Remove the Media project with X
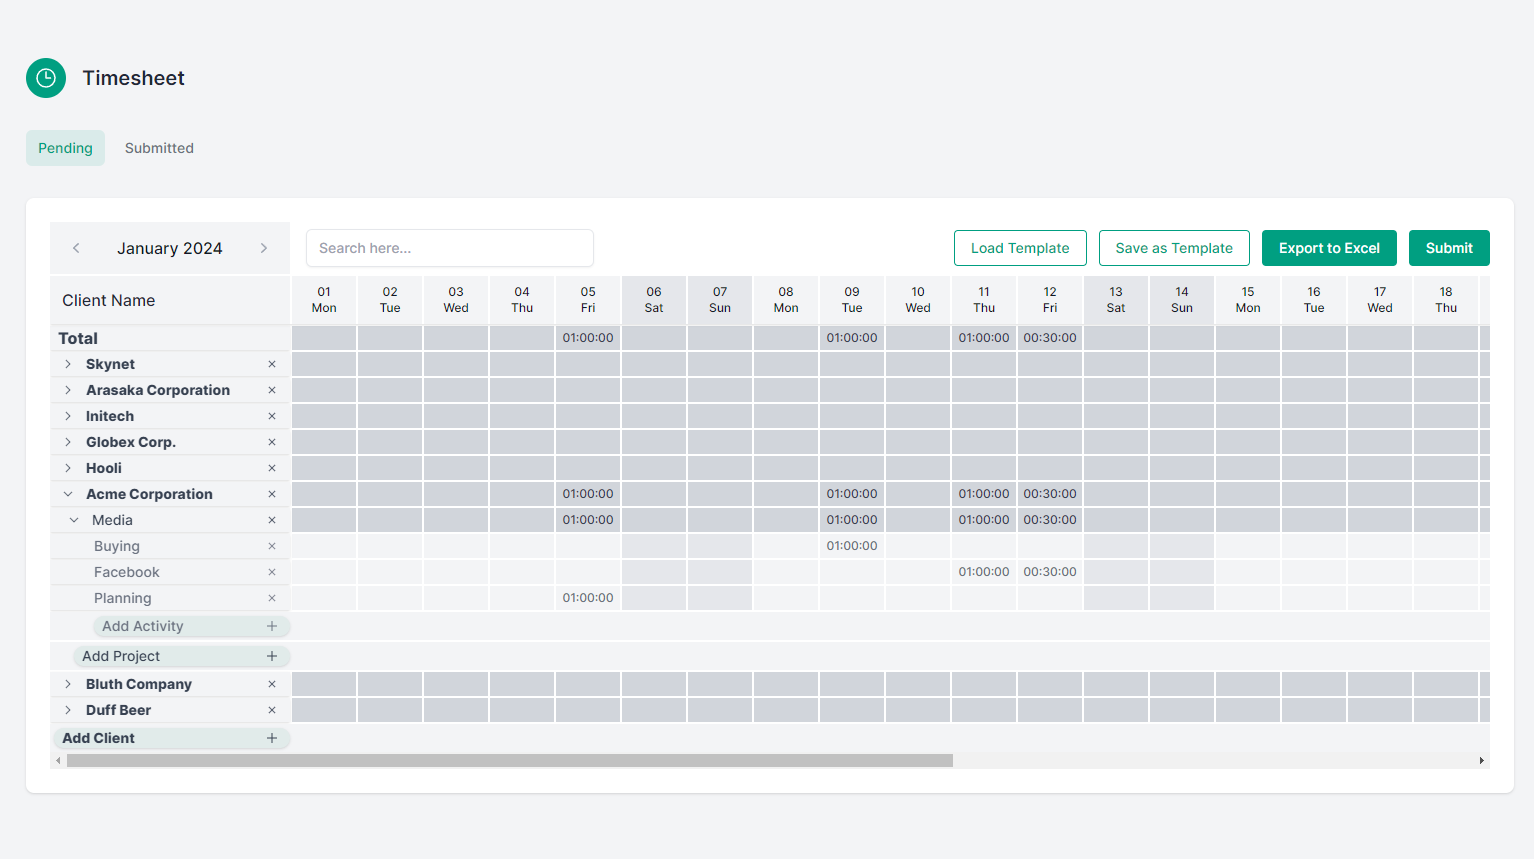Viewport: 1534px width, 859px height. tap(271, 520)
